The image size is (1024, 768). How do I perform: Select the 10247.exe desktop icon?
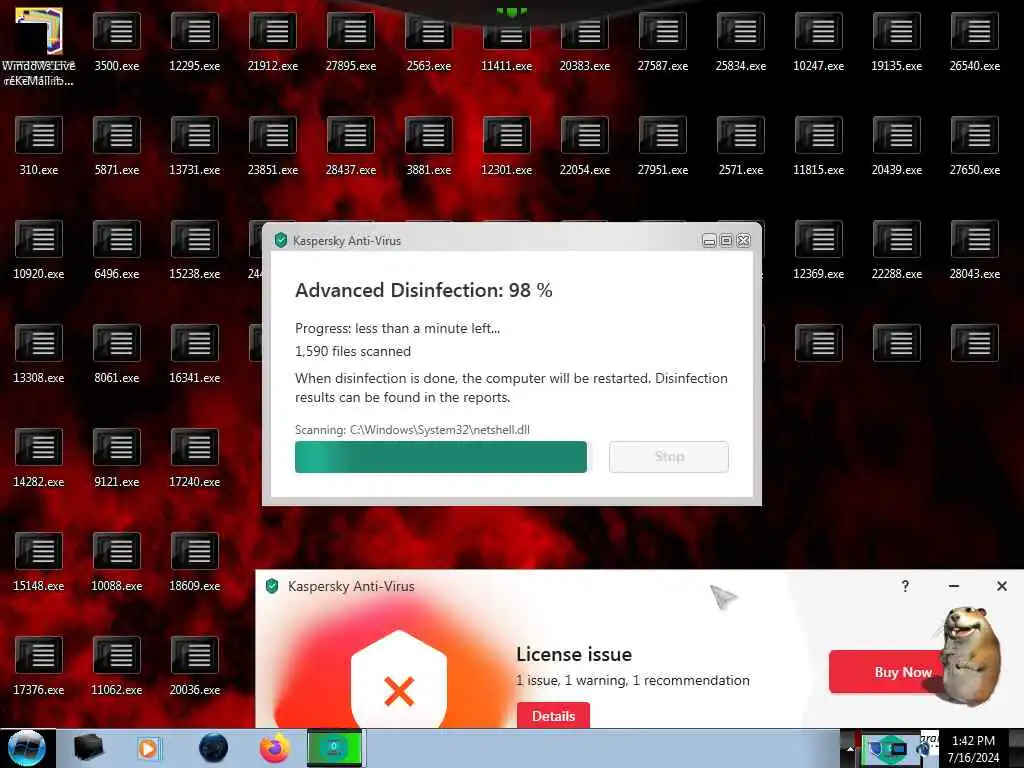819,31
